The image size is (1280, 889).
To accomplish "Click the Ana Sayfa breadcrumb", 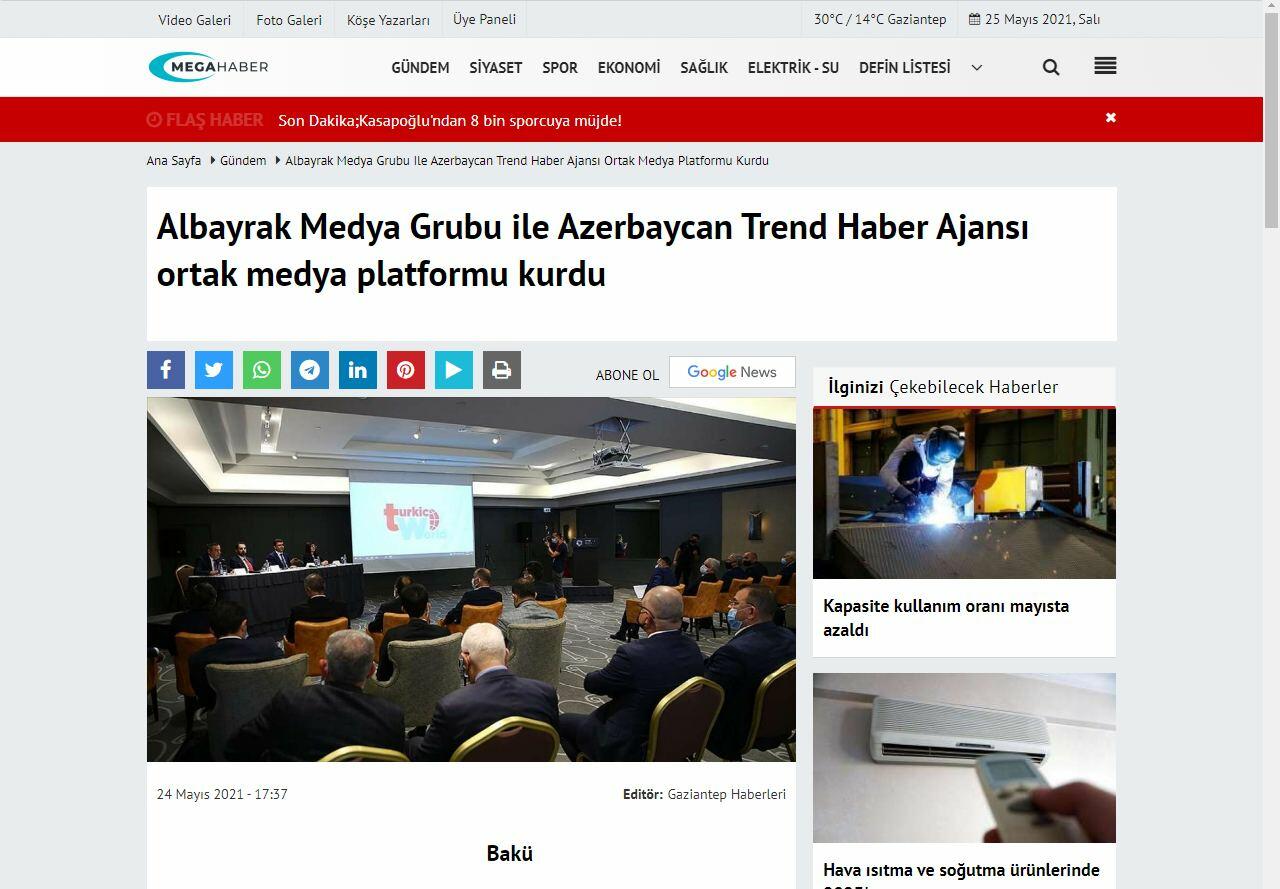I will tap(174, 160).
